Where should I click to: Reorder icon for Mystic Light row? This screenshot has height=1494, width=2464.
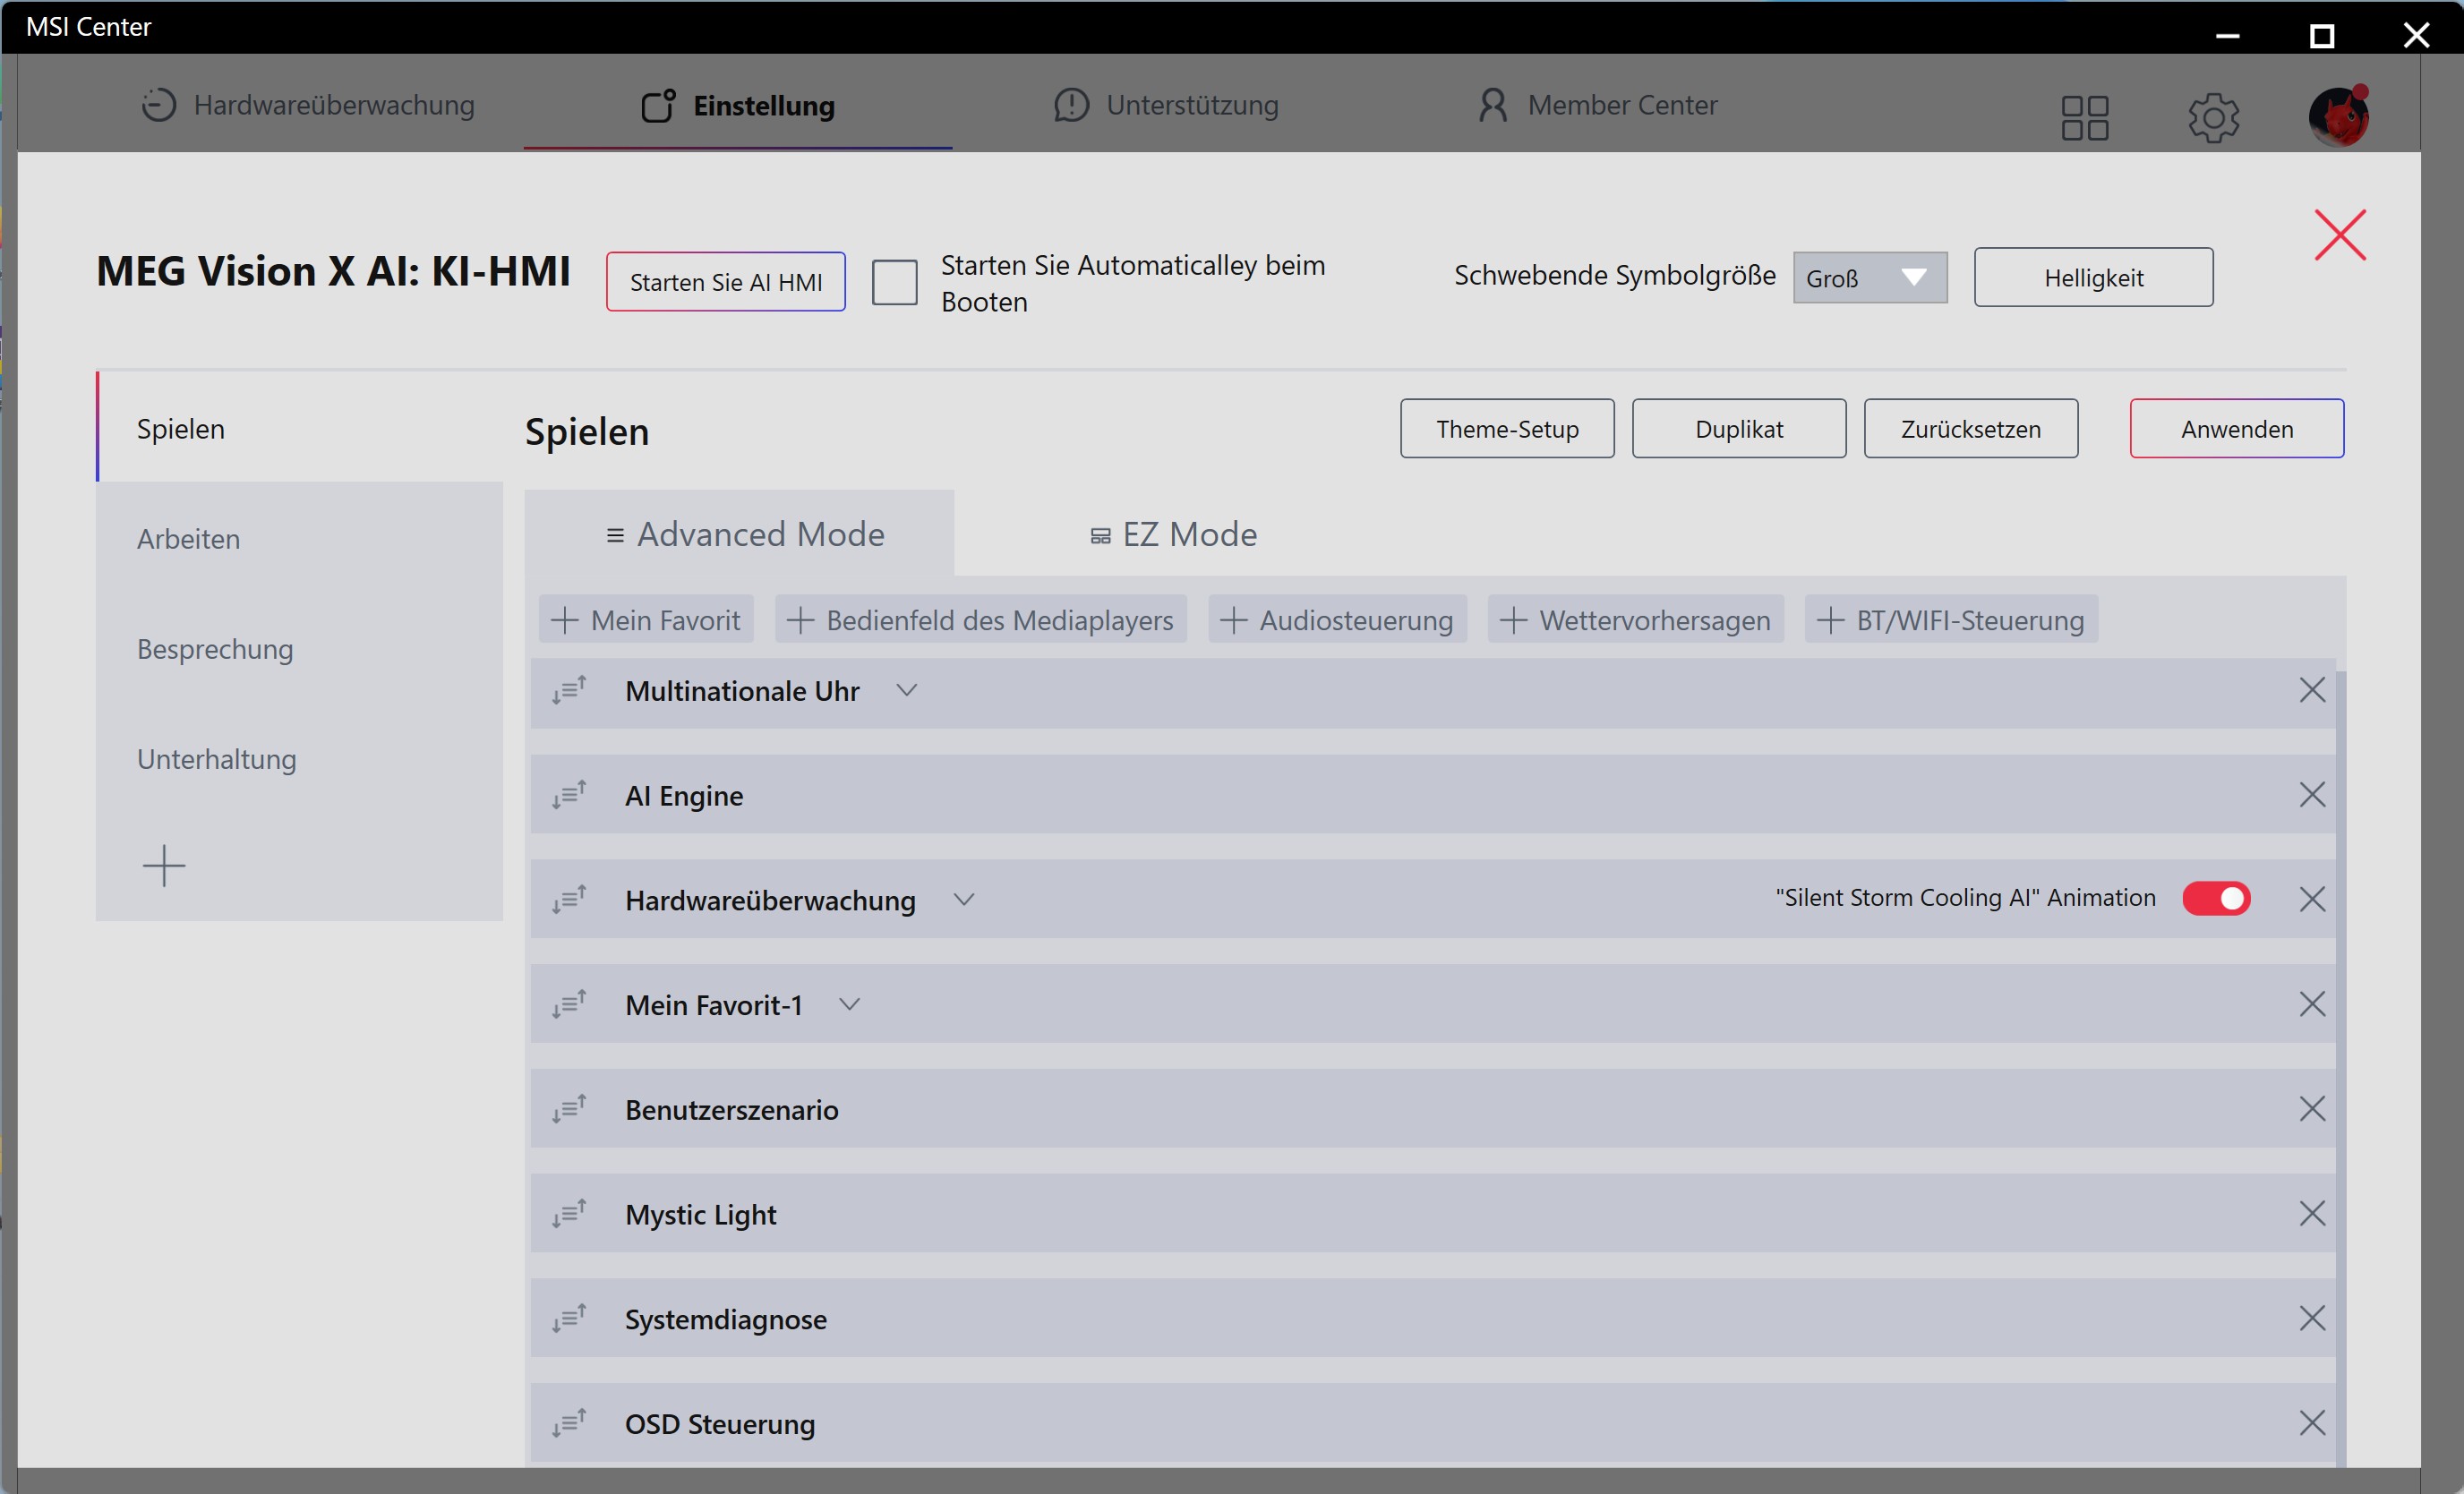tap(569, 1214)
